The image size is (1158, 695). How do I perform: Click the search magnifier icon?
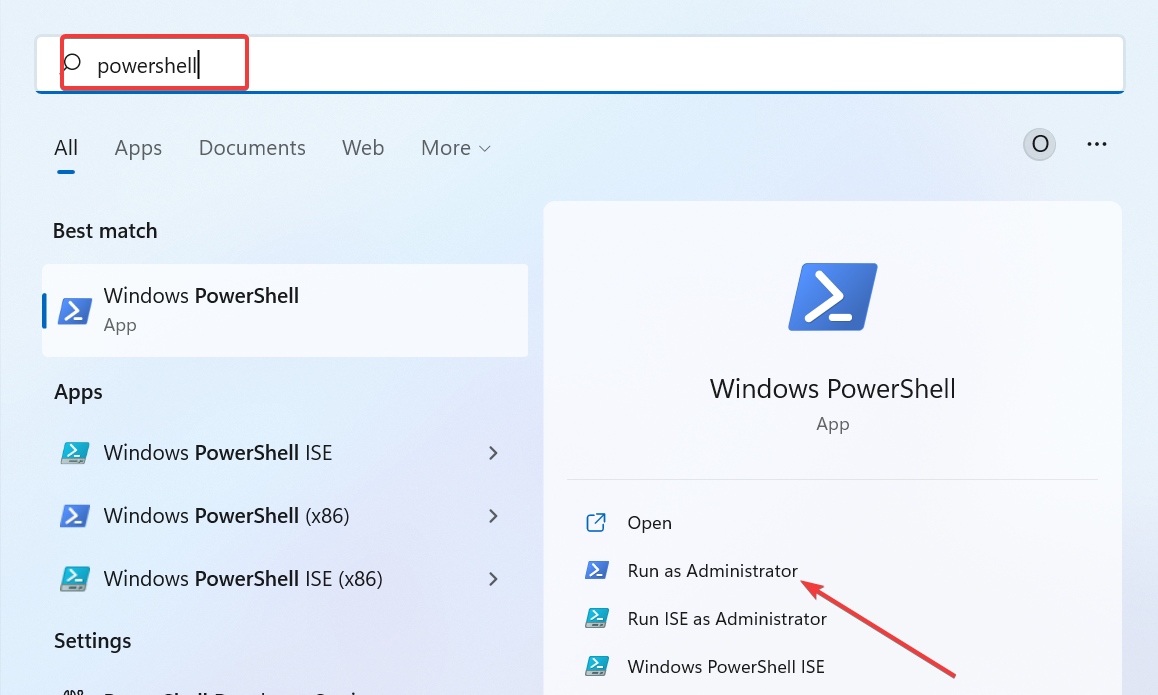[71, 64]
